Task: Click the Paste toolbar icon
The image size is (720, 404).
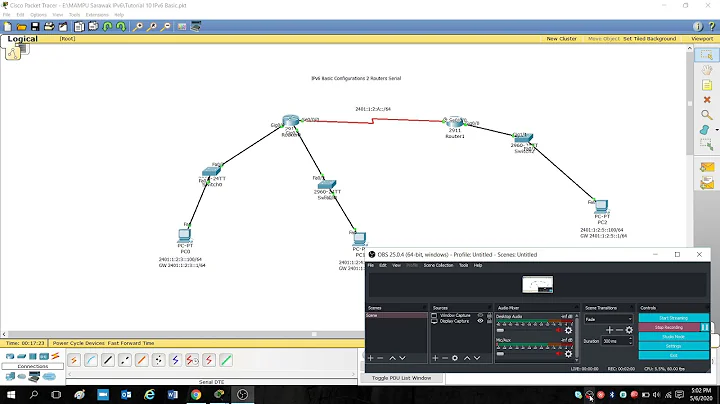Action: pyautogui.click(x=93, y=27)
